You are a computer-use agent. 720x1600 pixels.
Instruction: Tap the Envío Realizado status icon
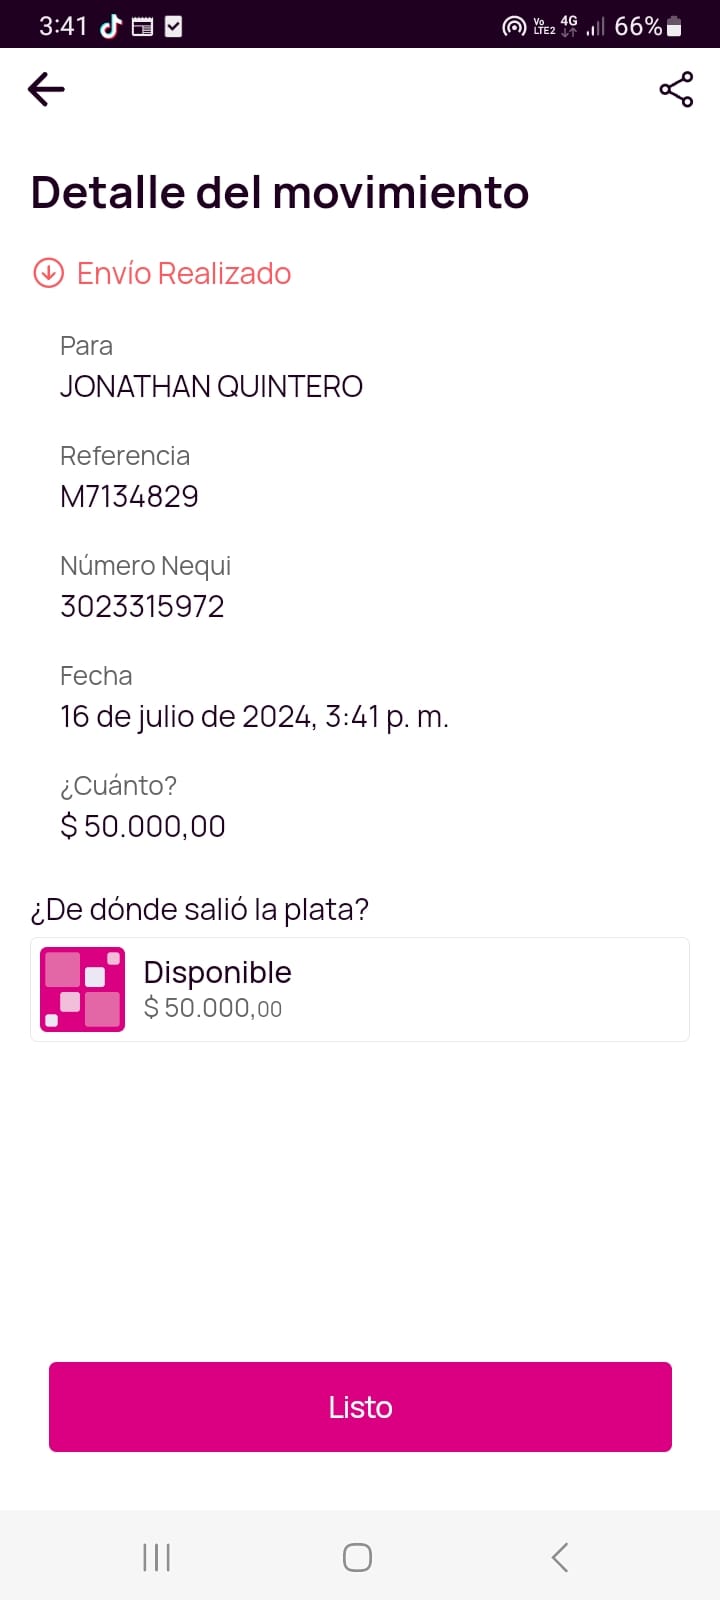coord(48,273)
